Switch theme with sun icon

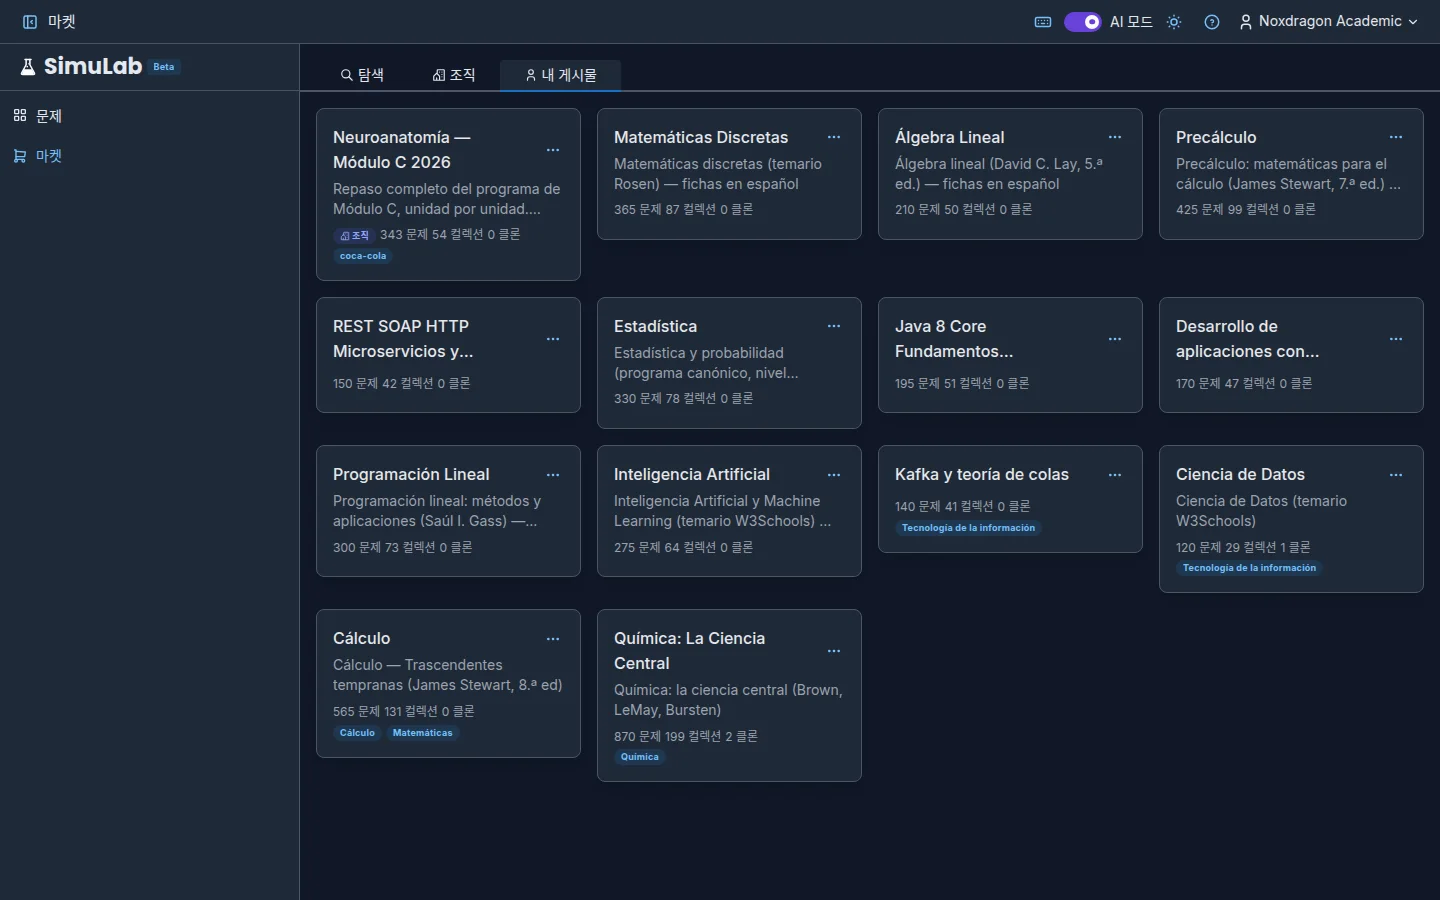point(1174,22)
